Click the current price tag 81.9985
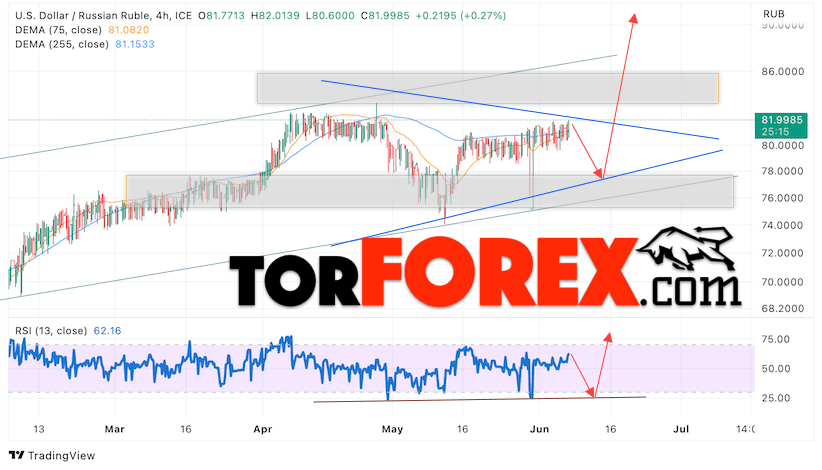822x470 pixels. 781,125
